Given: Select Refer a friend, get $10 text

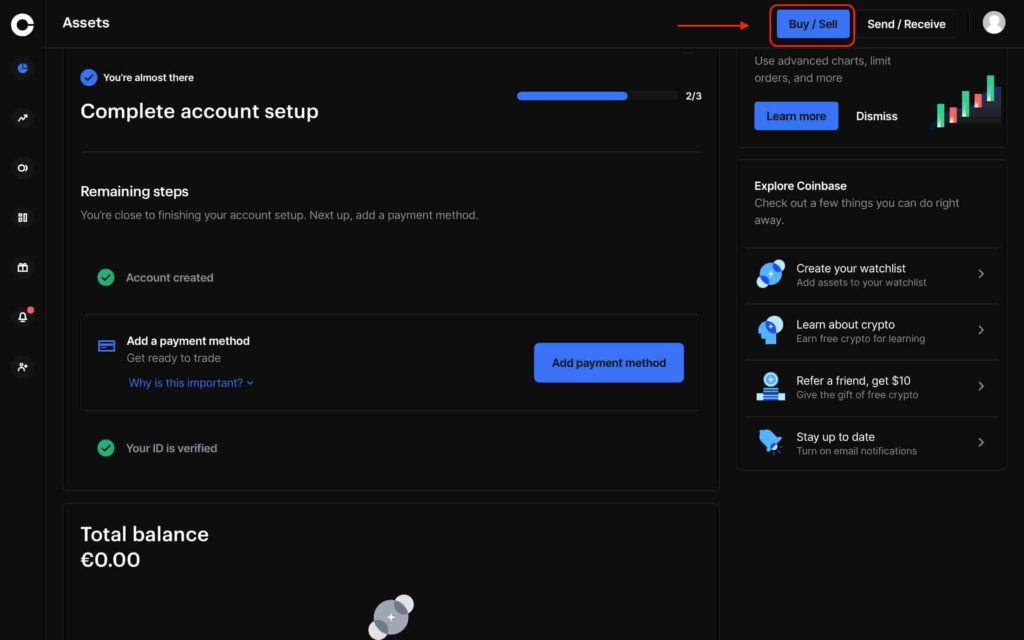Looking at the screenshot, I should (x=853, y=381).
